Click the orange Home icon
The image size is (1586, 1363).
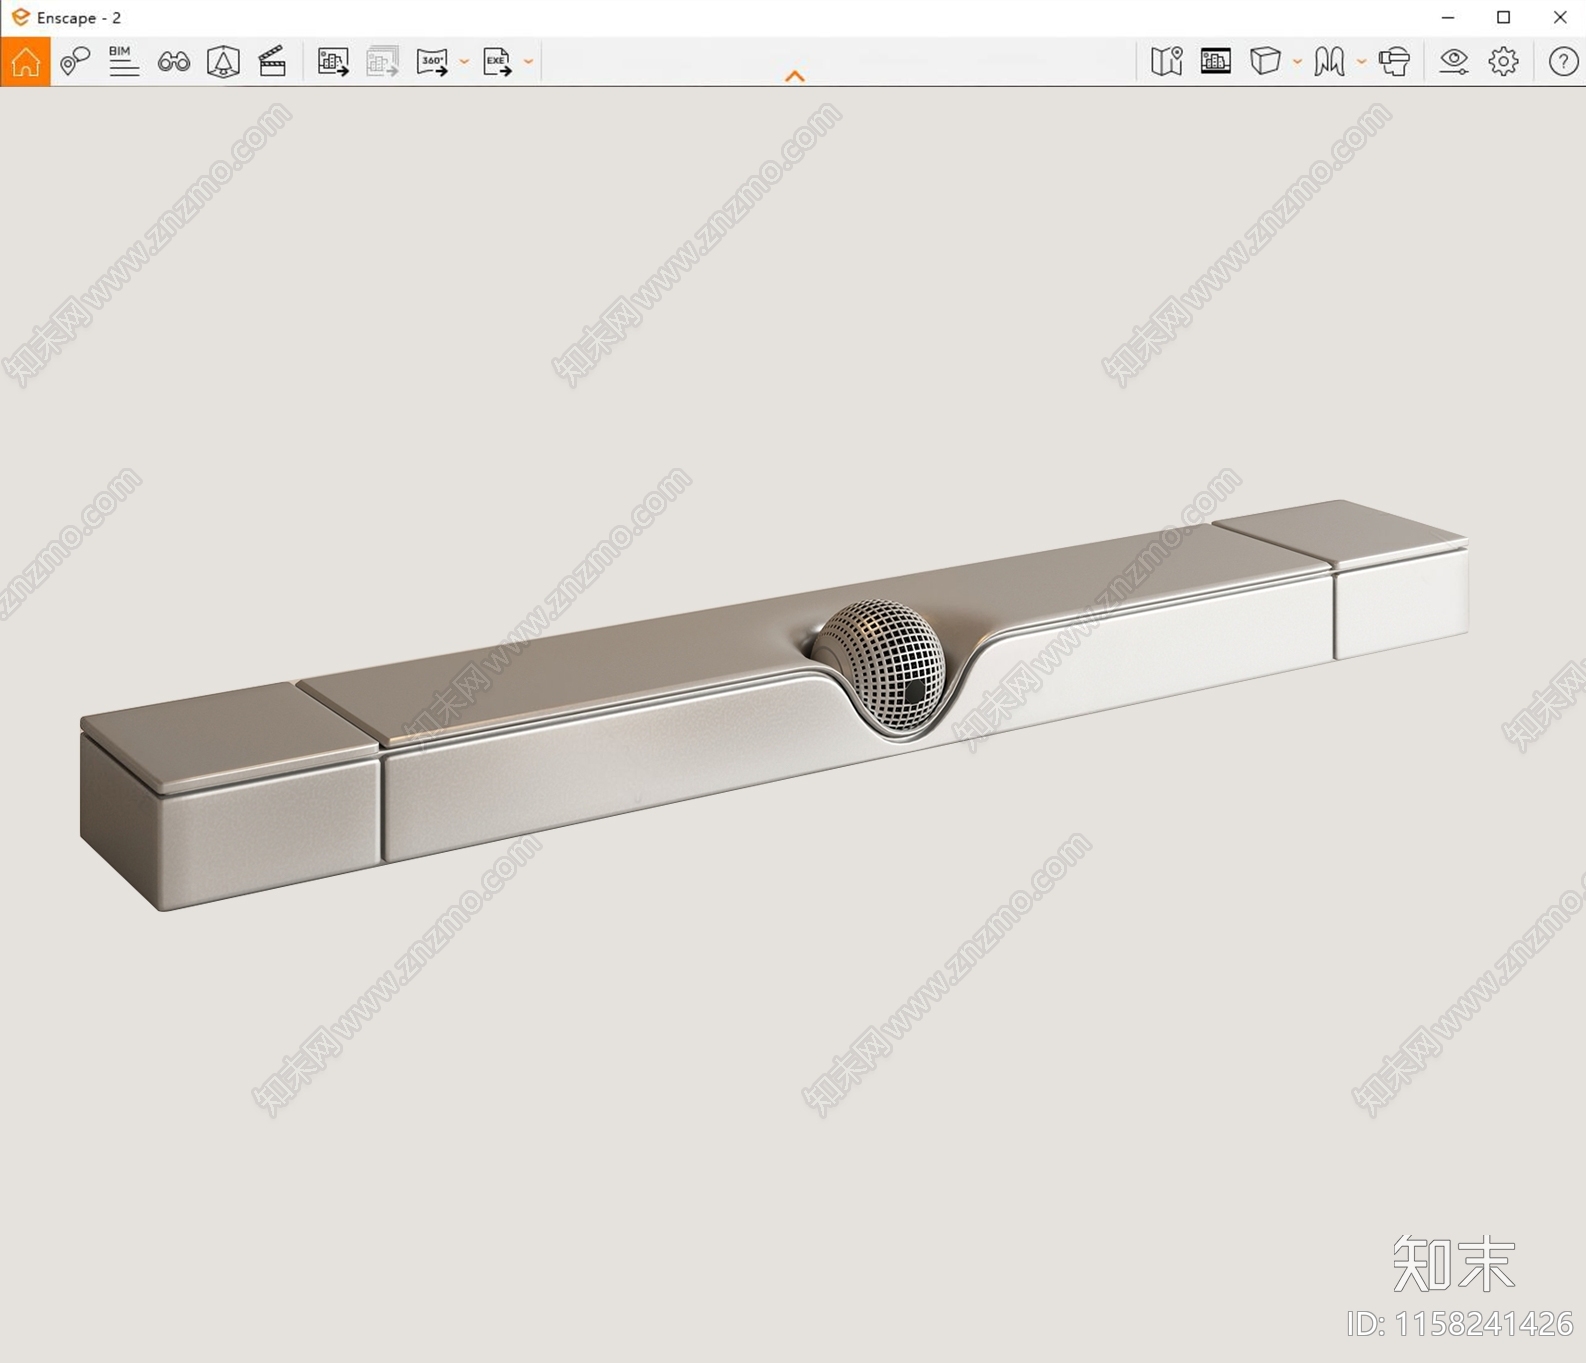pos(25,62)
